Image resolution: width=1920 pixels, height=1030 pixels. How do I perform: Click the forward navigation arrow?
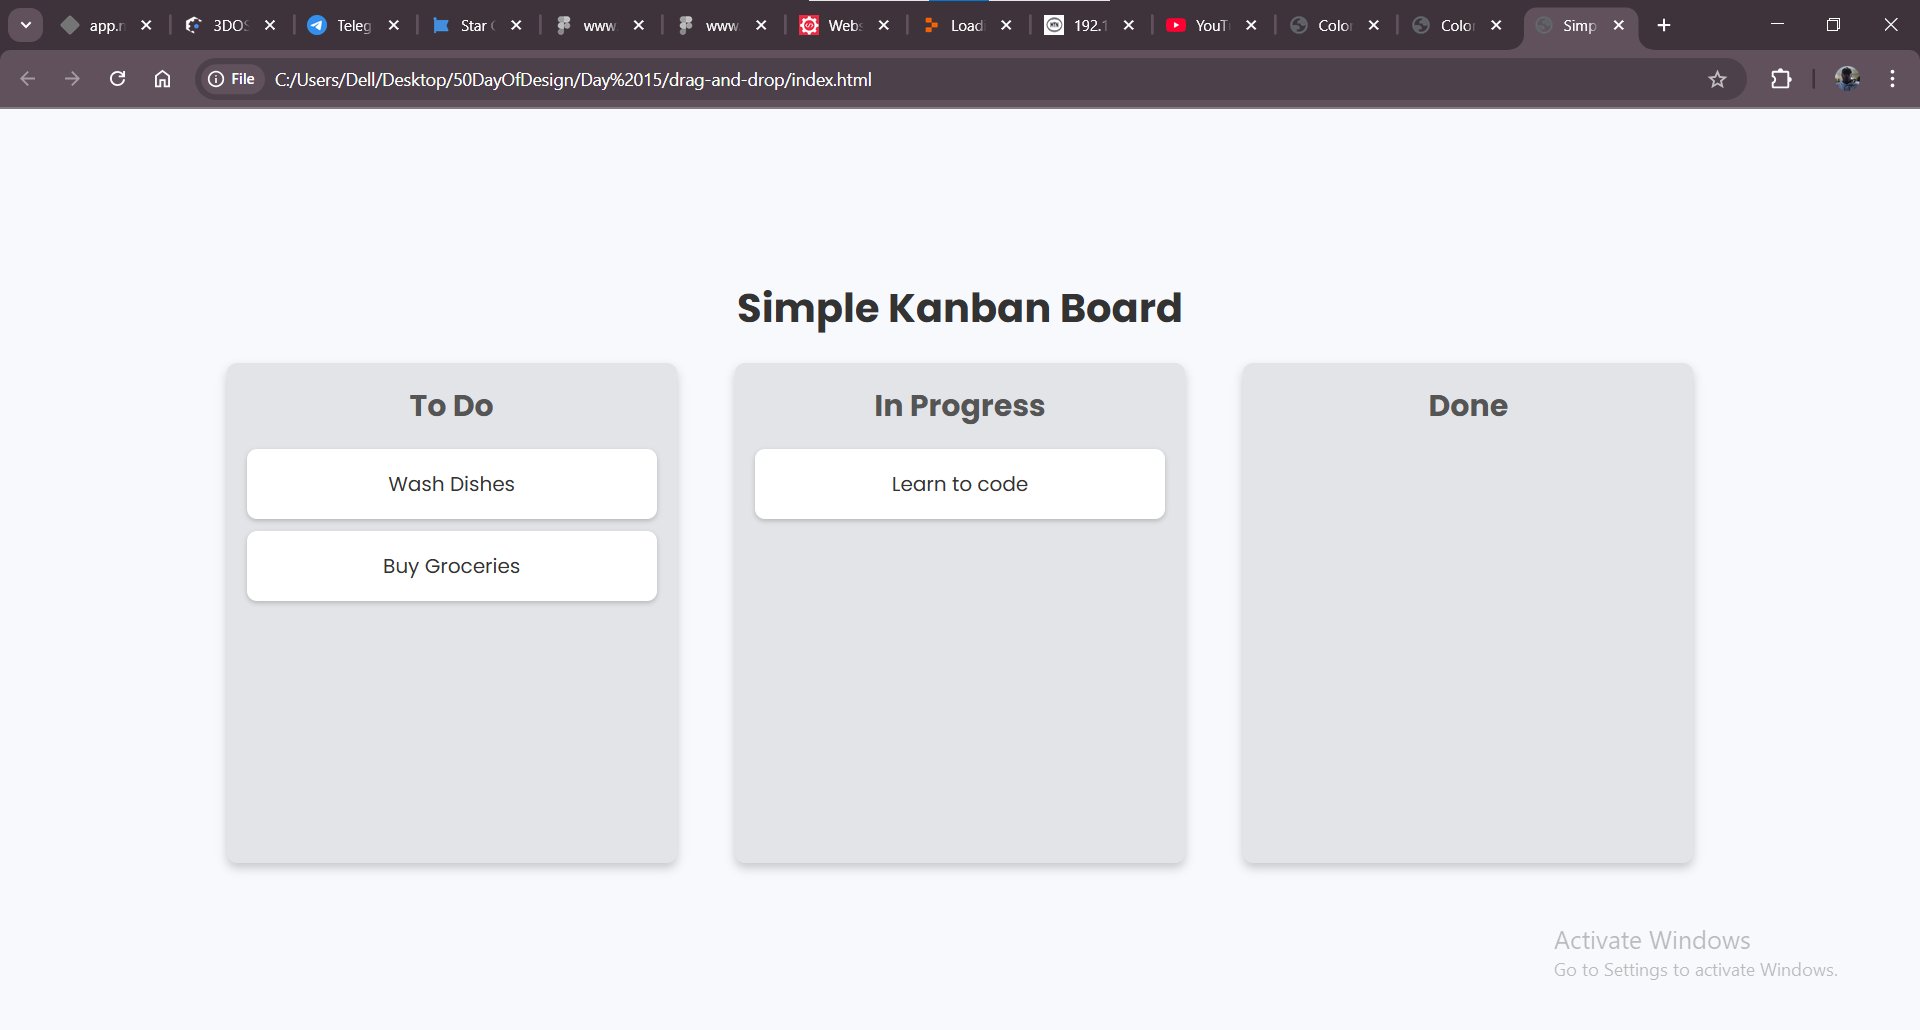72,79
